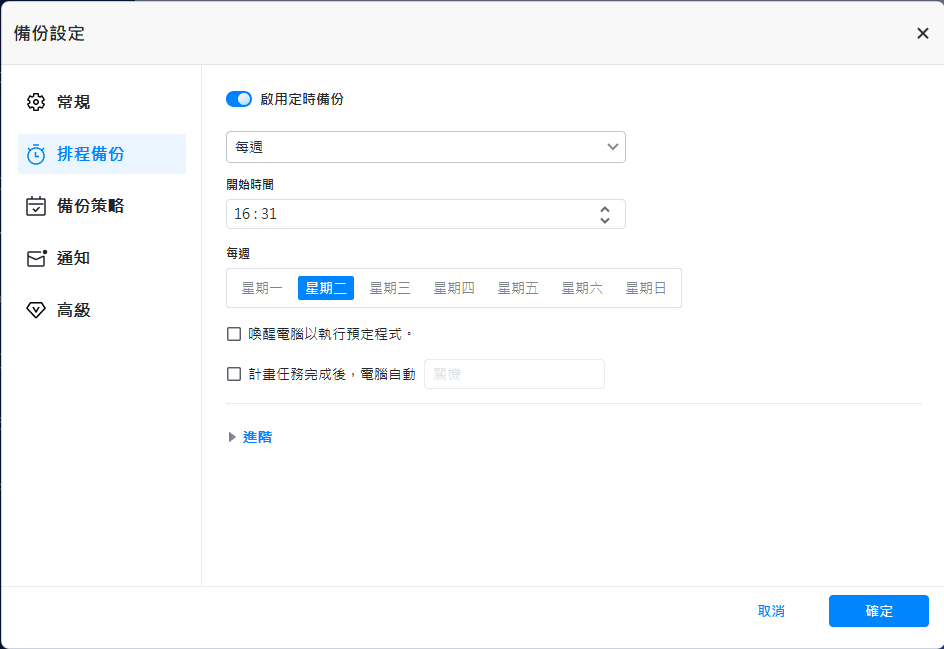Close the 備份設定 dialog with X

(922, 33)
